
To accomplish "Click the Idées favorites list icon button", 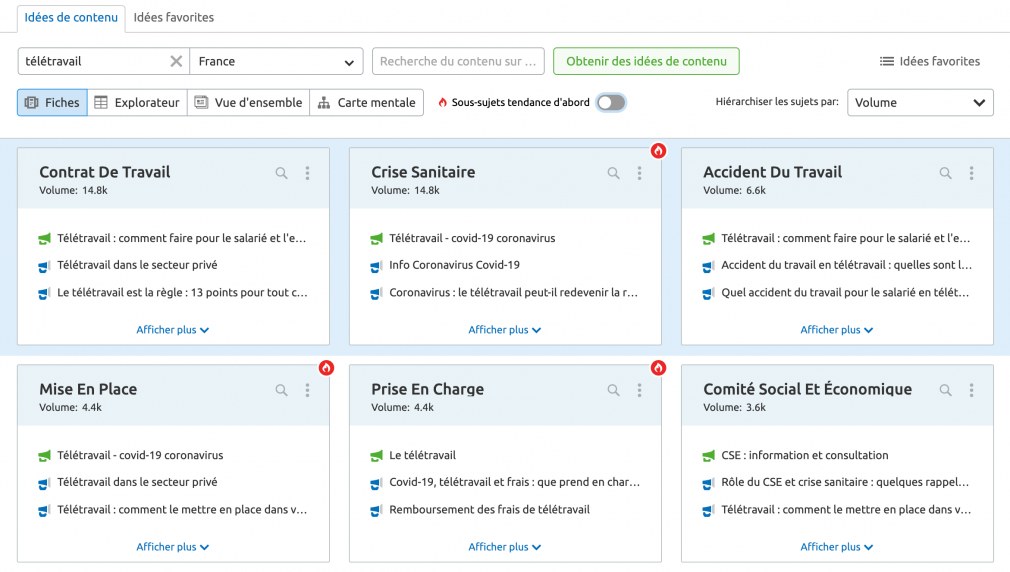I will click(x=930, y=61).
